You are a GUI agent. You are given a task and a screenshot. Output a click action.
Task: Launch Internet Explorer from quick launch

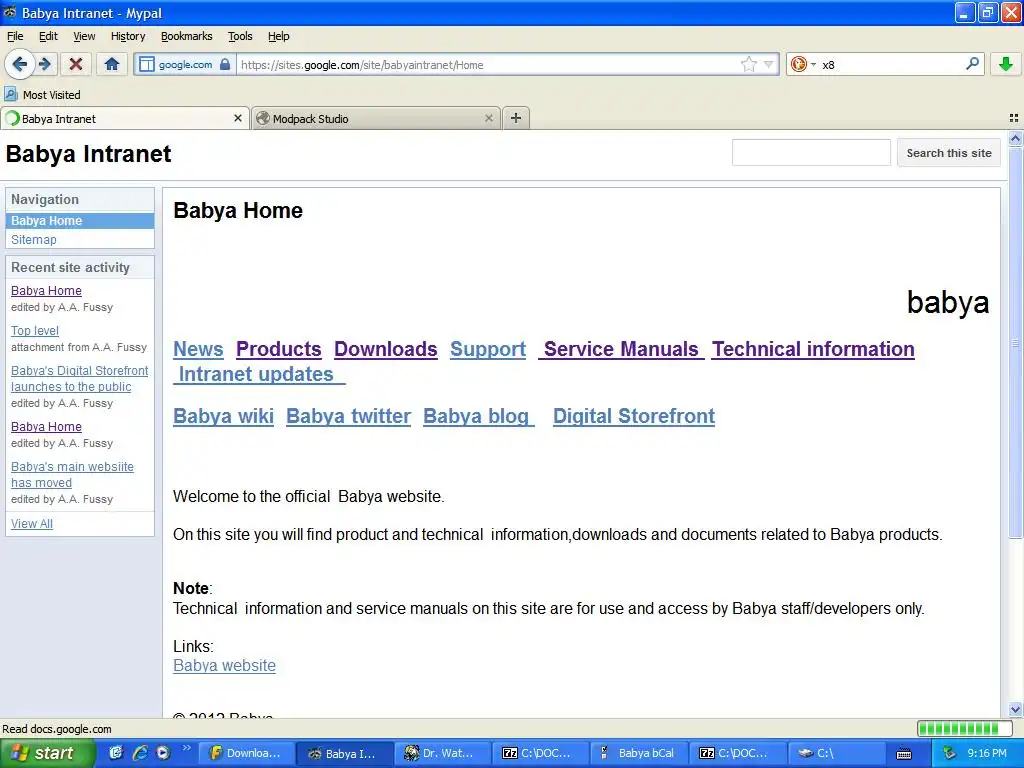pyautogui.click(x=140, y=753)
